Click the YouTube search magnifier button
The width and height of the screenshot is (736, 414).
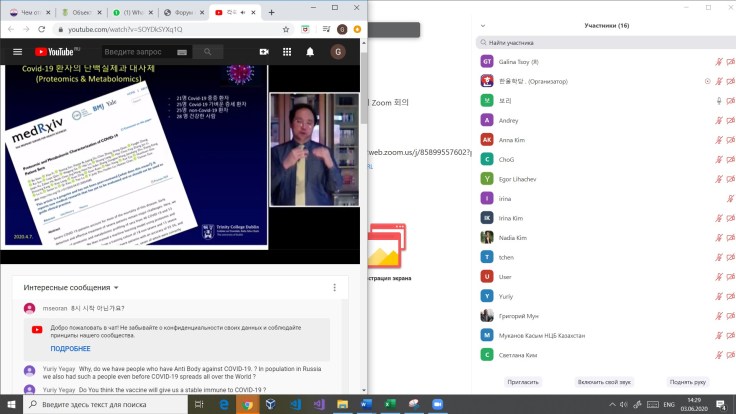click(208, 51)
